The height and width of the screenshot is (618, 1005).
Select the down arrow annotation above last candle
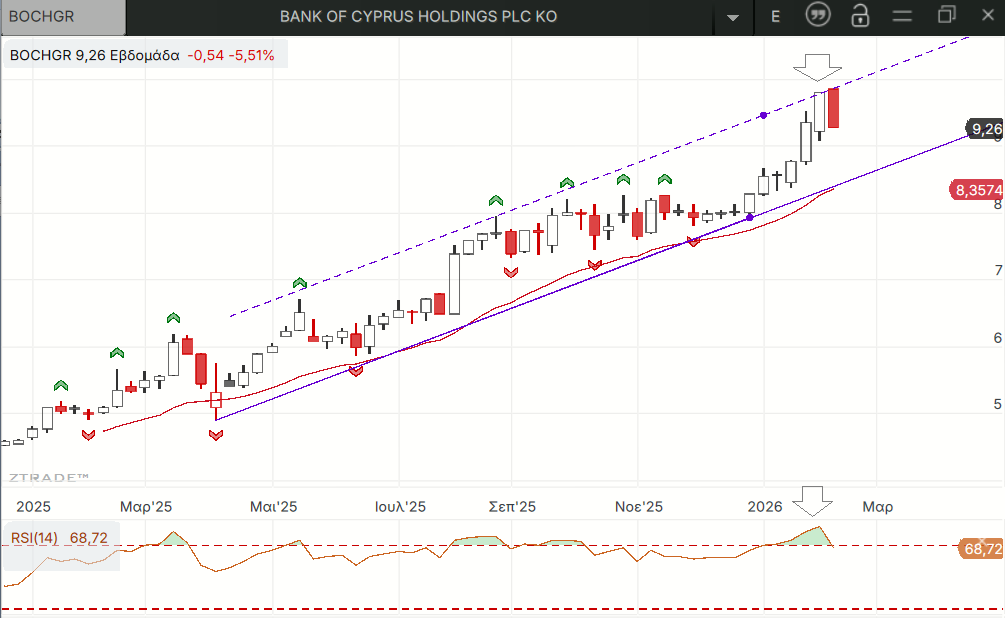pos(818,68)
